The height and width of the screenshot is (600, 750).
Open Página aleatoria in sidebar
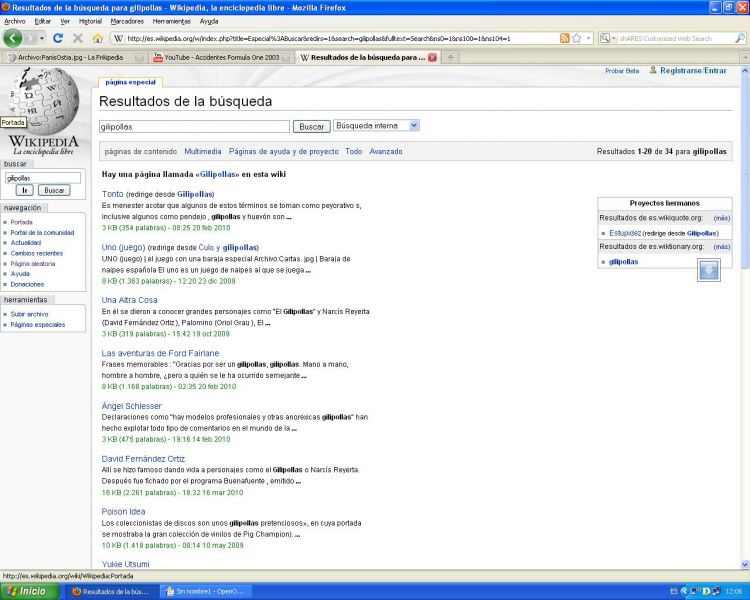(33, 264)
